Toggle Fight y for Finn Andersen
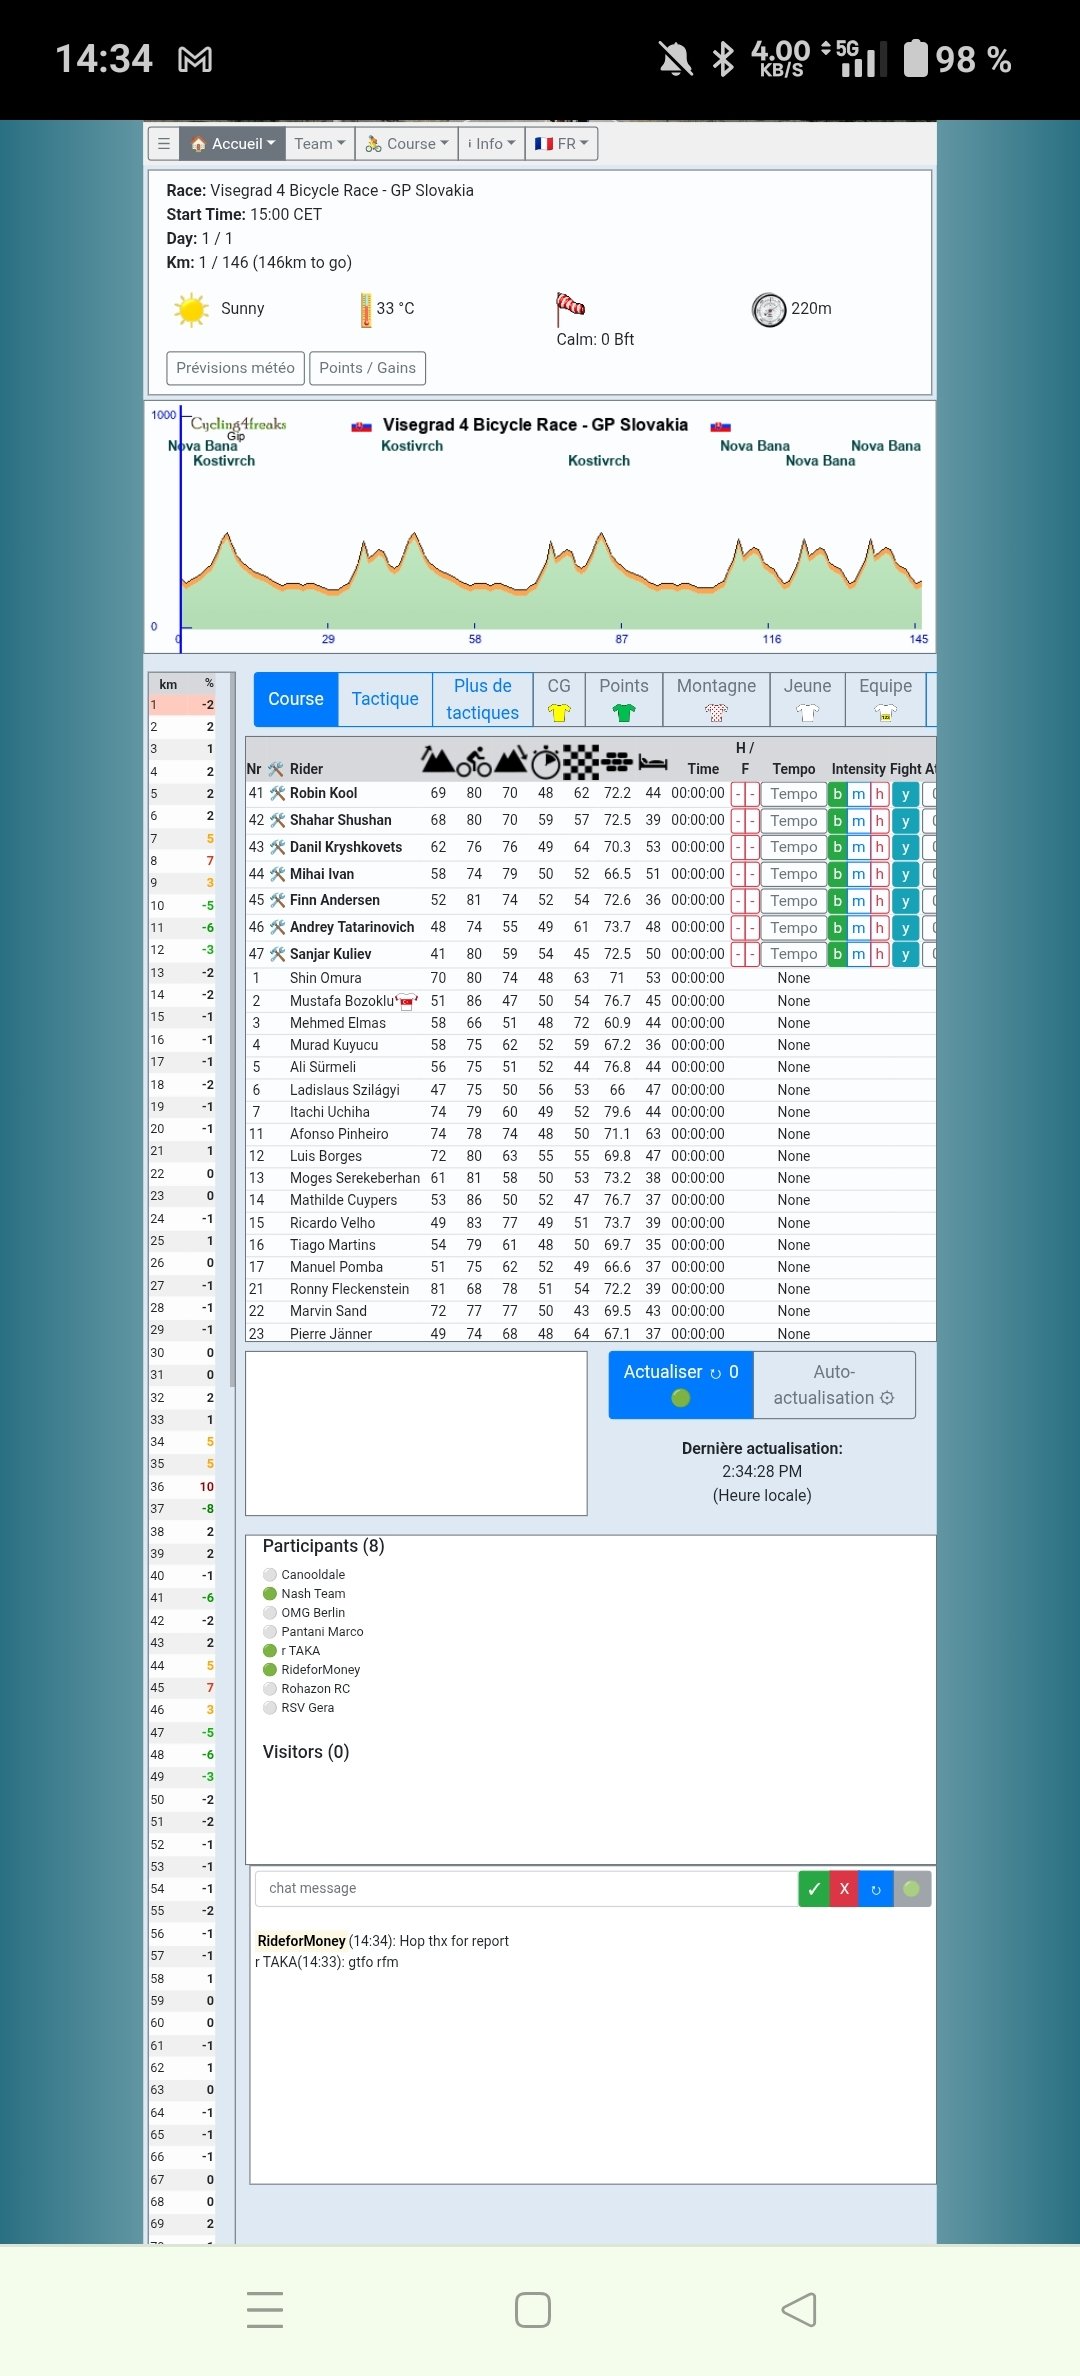The image size is (1080, 2376). coord(905,901)
